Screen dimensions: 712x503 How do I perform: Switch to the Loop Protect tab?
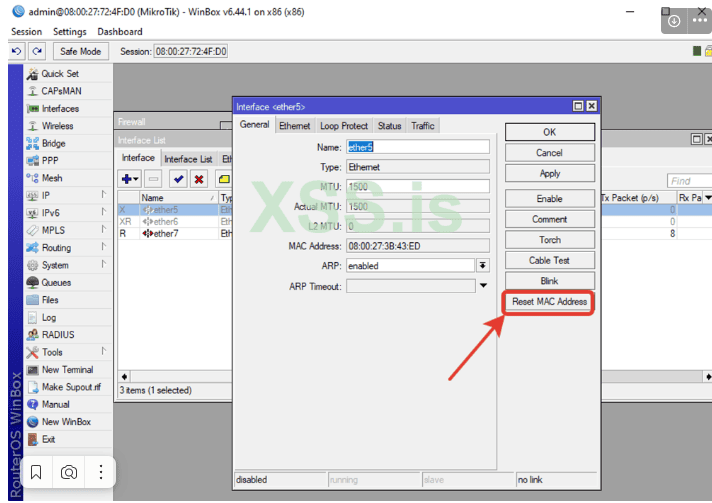(344, 126)
